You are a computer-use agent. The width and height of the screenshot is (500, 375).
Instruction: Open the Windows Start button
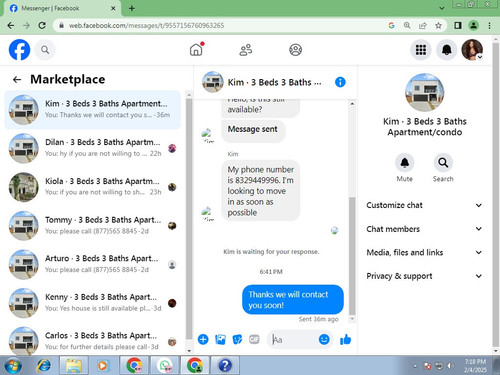point(13,365)
